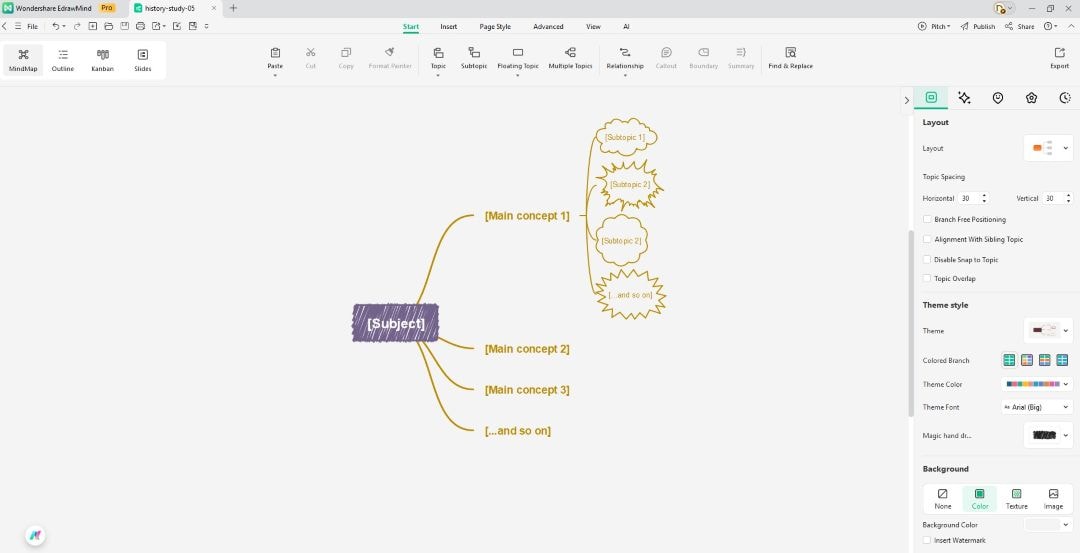This screenshot has width=1080, height=553.
Task: Open the Page Style tab
Action: [x=495, y=27]
